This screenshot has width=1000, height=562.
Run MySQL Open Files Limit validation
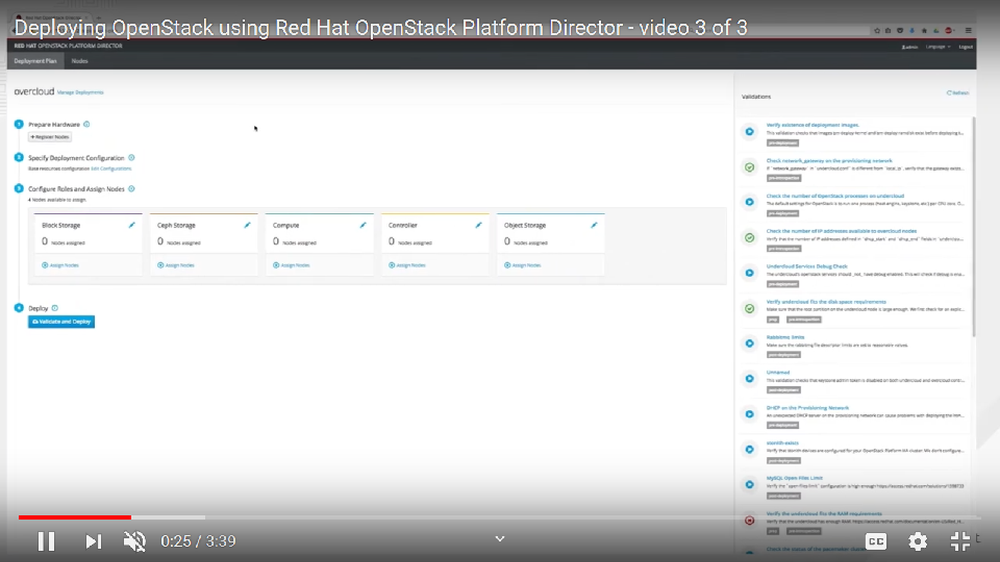(x=750, y=485)
